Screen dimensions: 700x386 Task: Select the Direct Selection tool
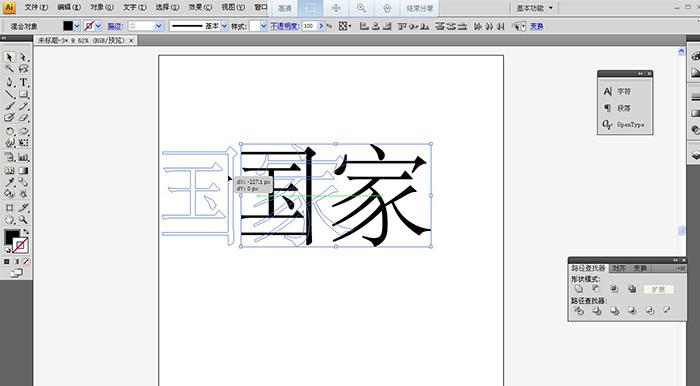click(23, 57)
